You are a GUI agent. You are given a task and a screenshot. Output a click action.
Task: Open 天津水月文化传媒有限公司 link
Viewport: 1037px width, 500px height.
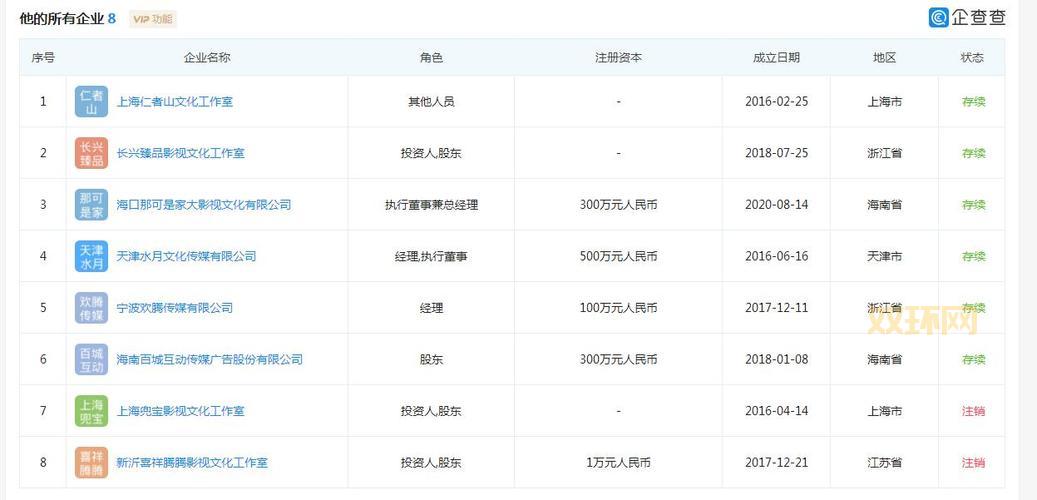coord(187,257)
